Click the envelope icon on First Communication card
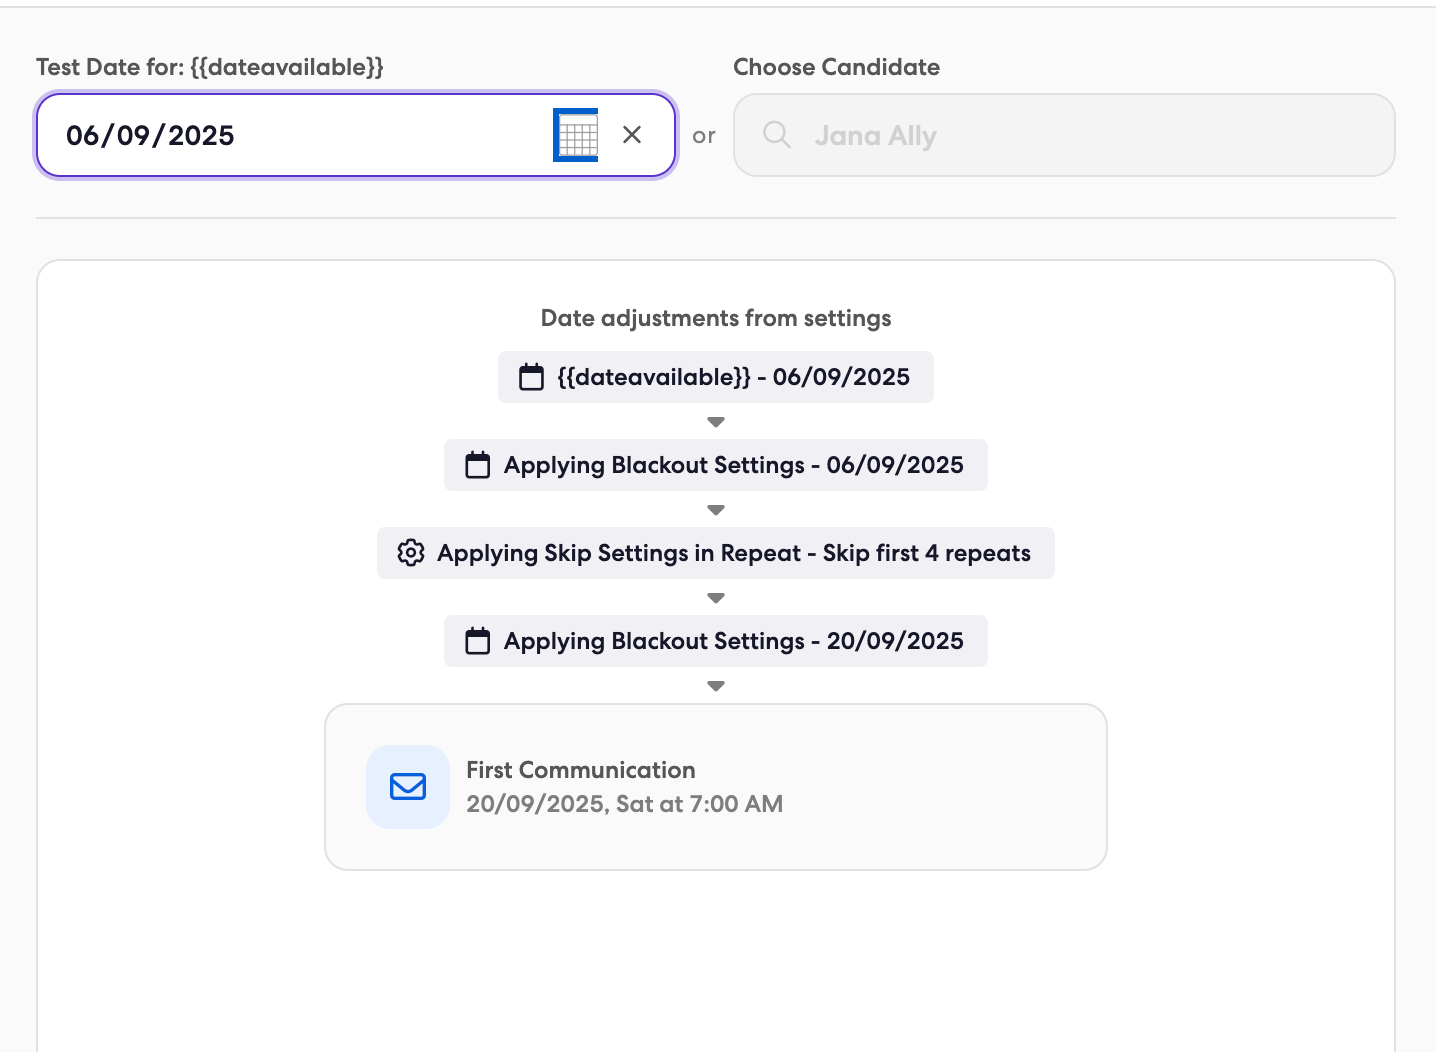1436x1052 pixels. pos(407,787)
